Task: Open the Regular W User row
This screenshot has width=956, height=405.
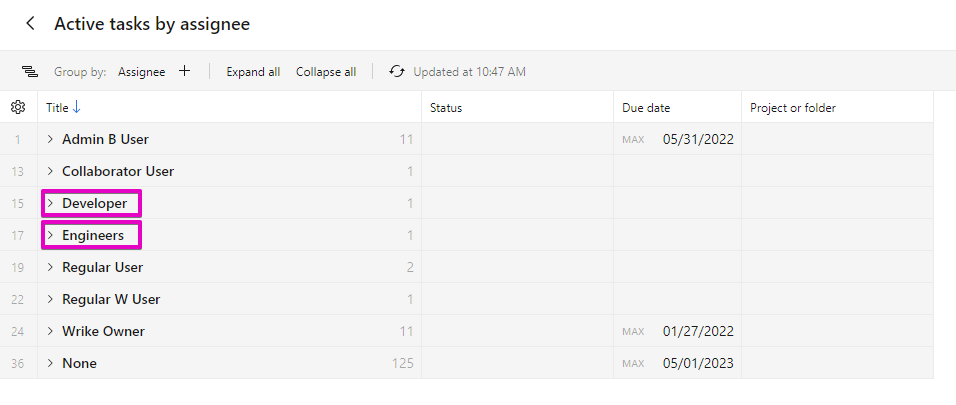Action: pos(111,299)
